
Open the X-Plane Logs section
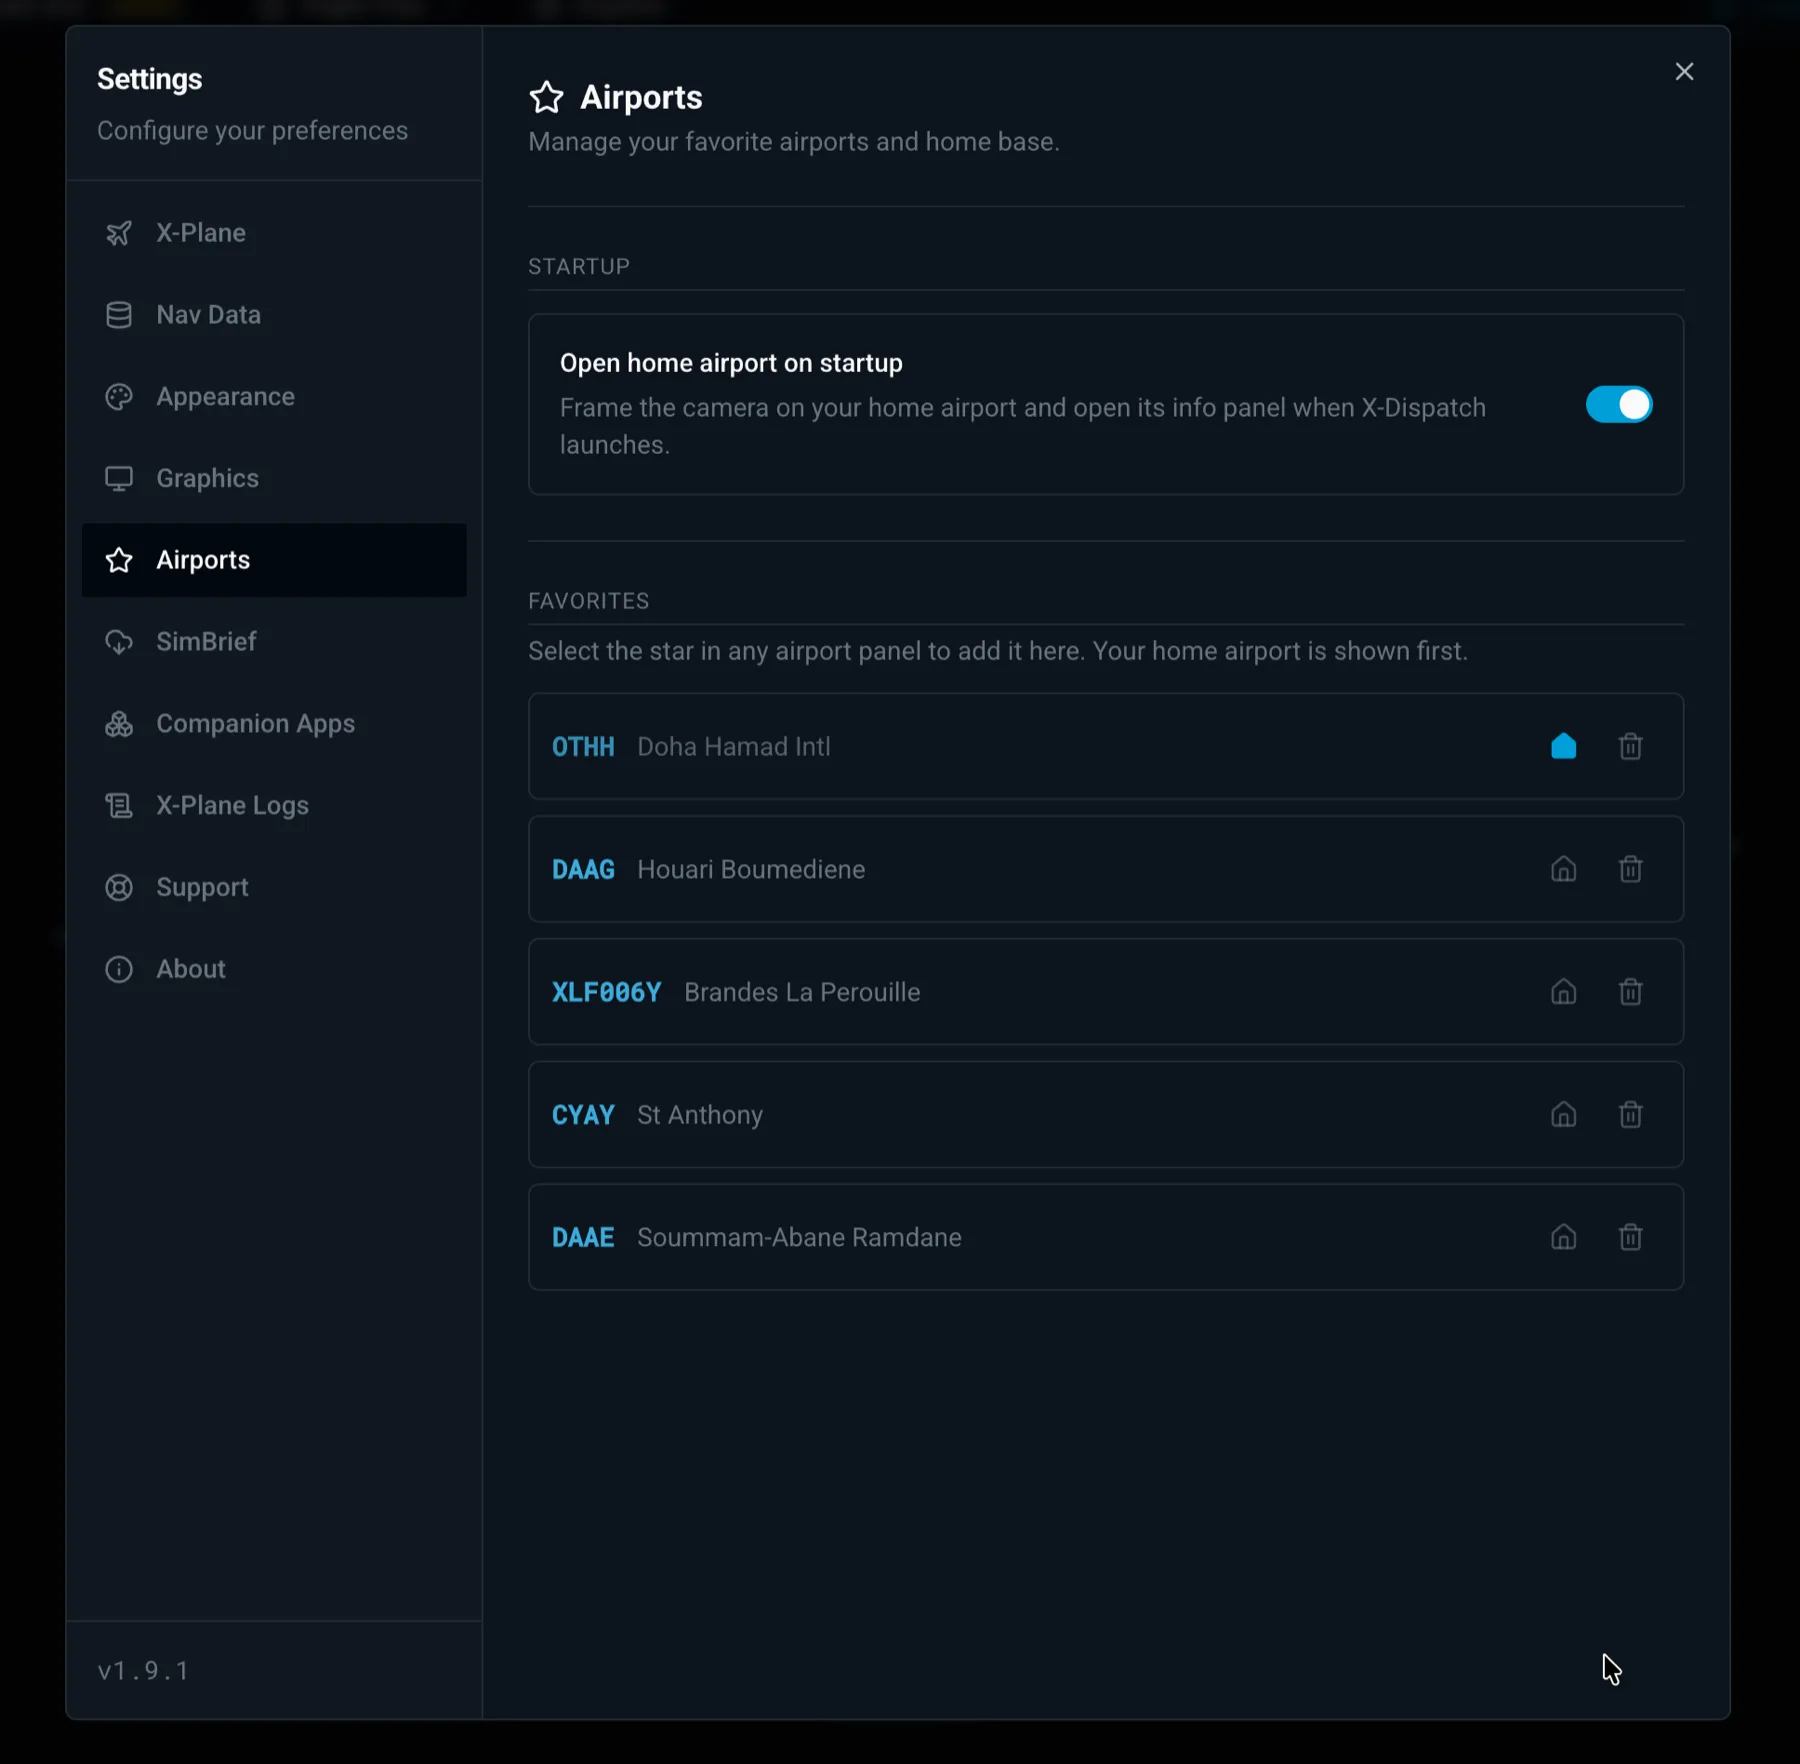coord(274,806)
